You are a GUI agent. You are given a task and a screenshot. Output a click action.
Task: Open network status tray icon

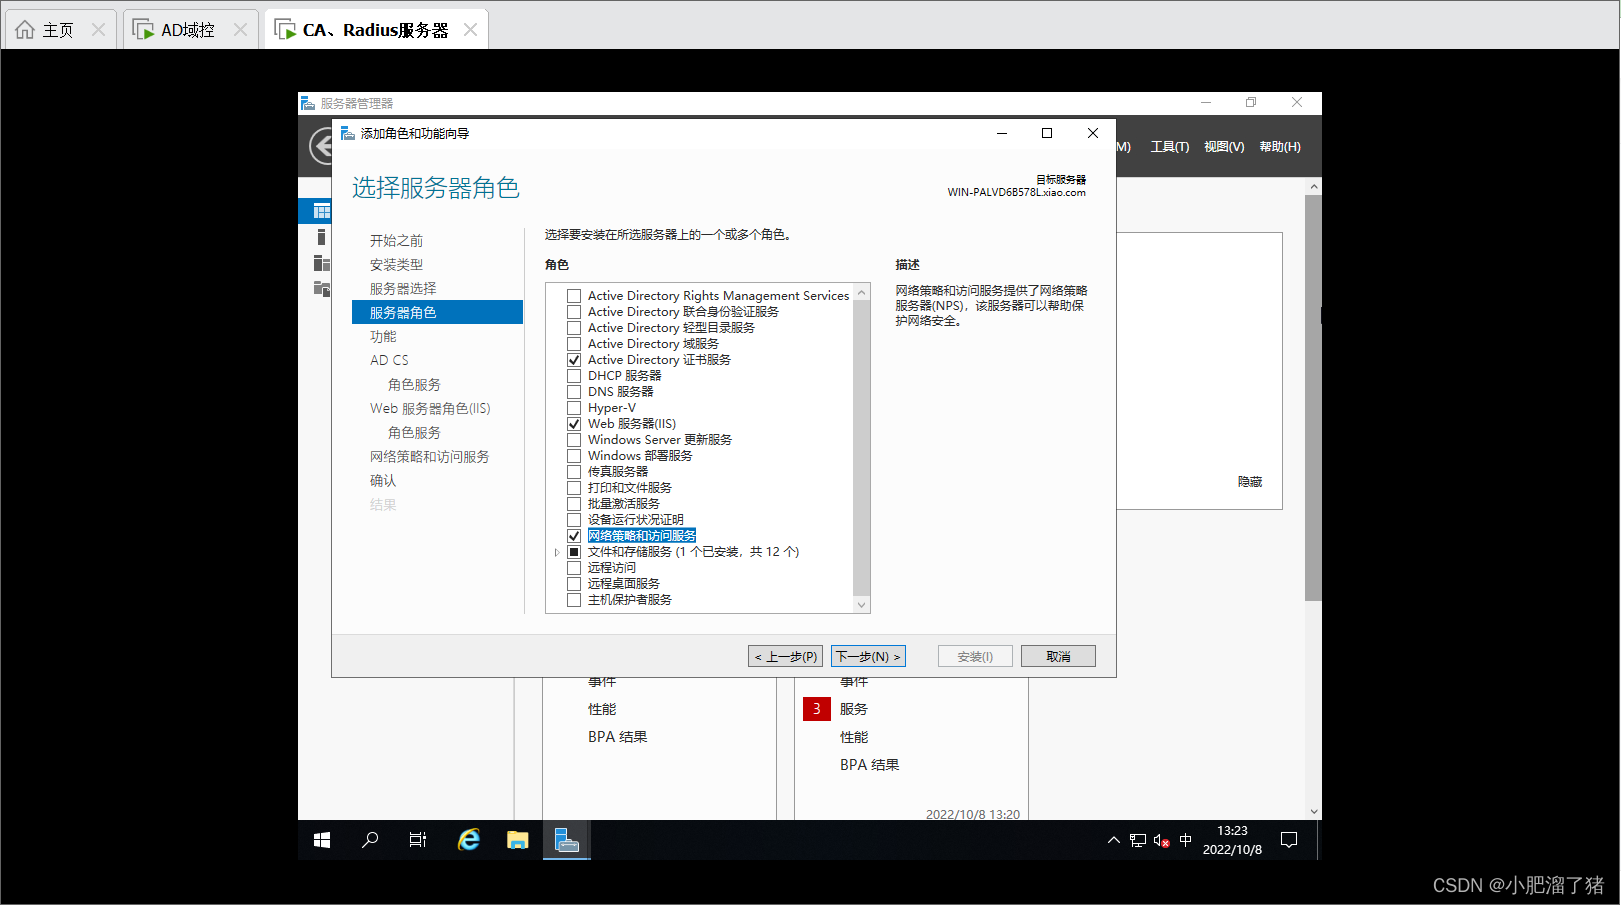(x=1138, y=841)
